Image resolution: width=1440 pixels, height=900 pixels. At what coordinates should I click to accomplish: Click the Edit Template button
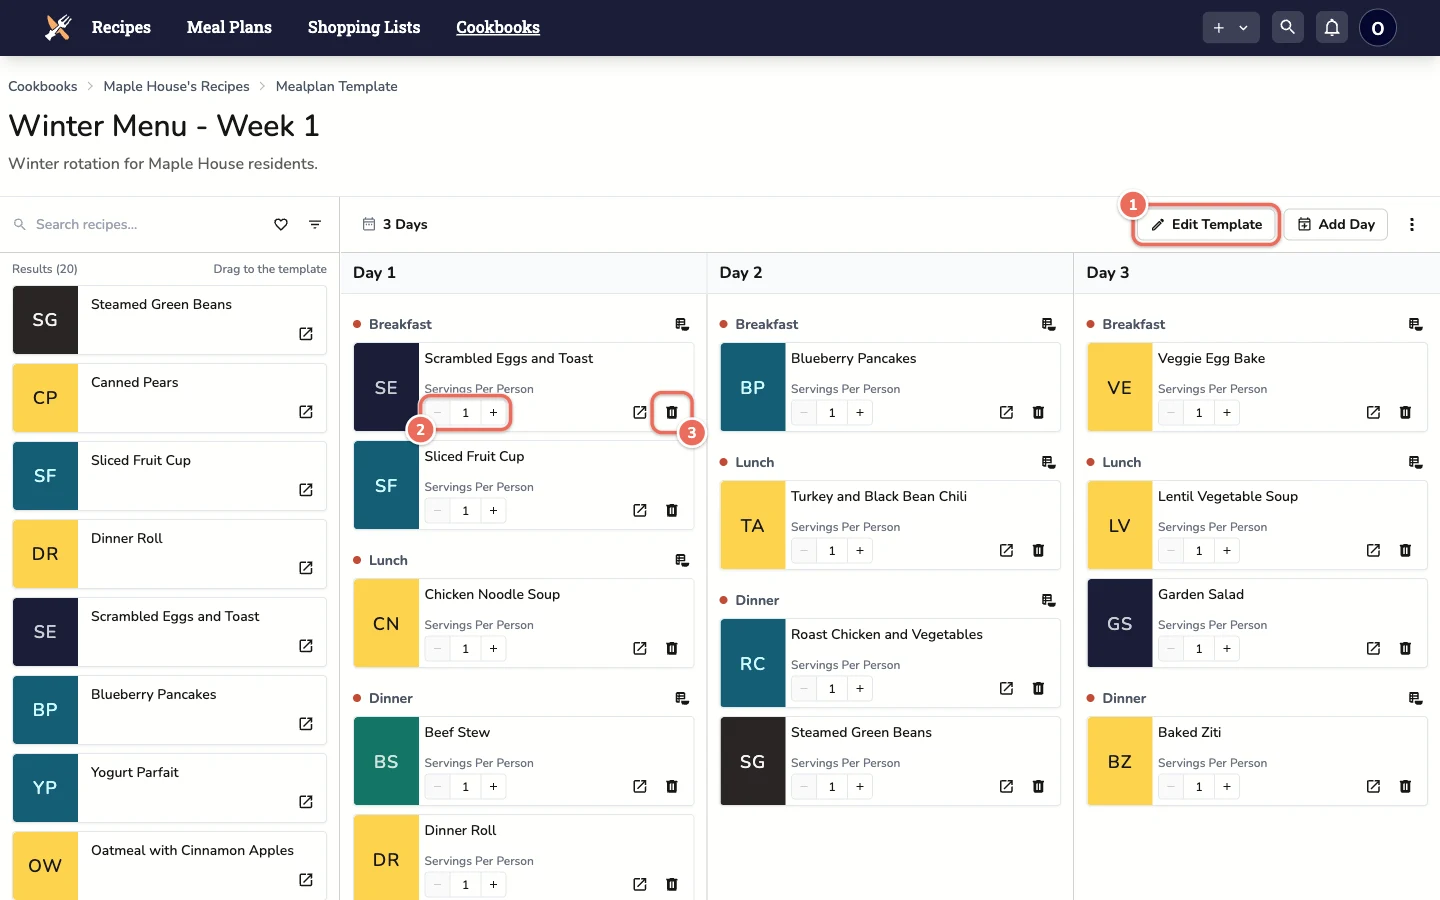pyautogui.click(x=1206, y=225)
